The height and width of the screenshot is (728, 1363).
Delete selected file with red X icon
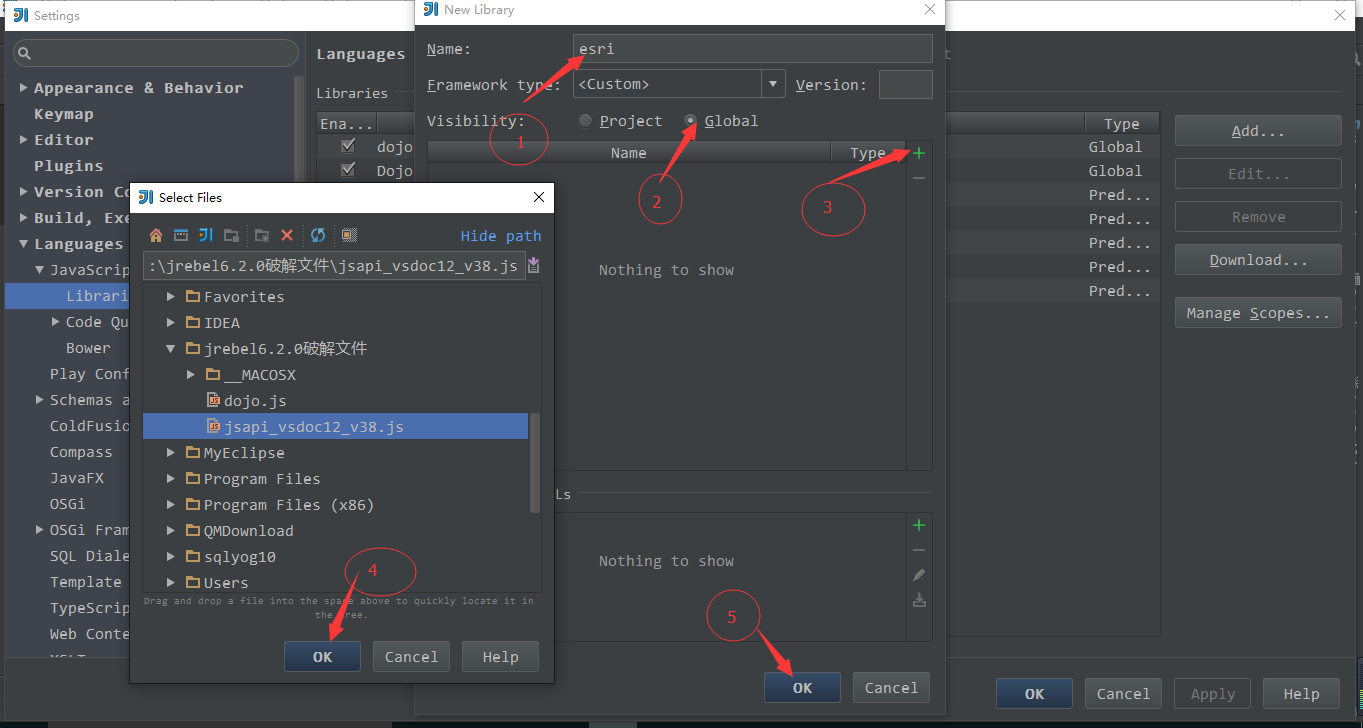287,235
